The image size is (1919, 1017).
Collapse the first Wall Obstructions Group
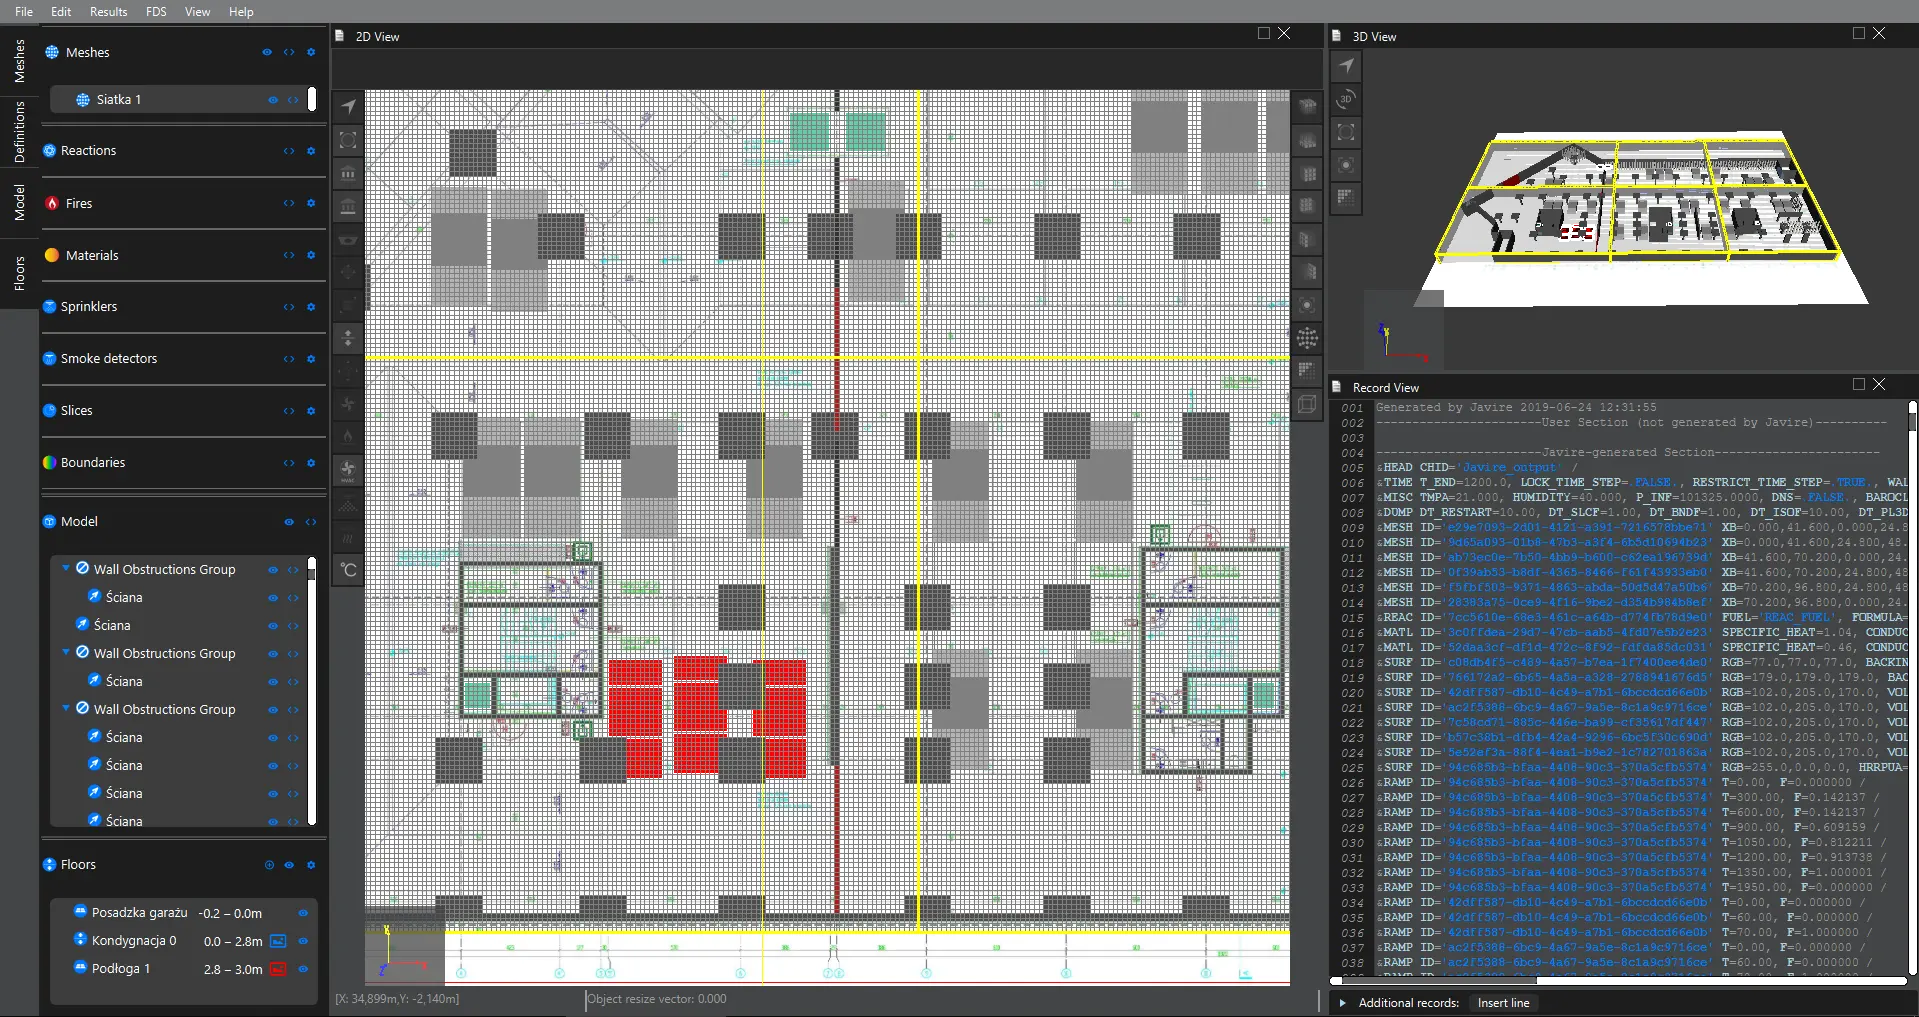point(66,568)
